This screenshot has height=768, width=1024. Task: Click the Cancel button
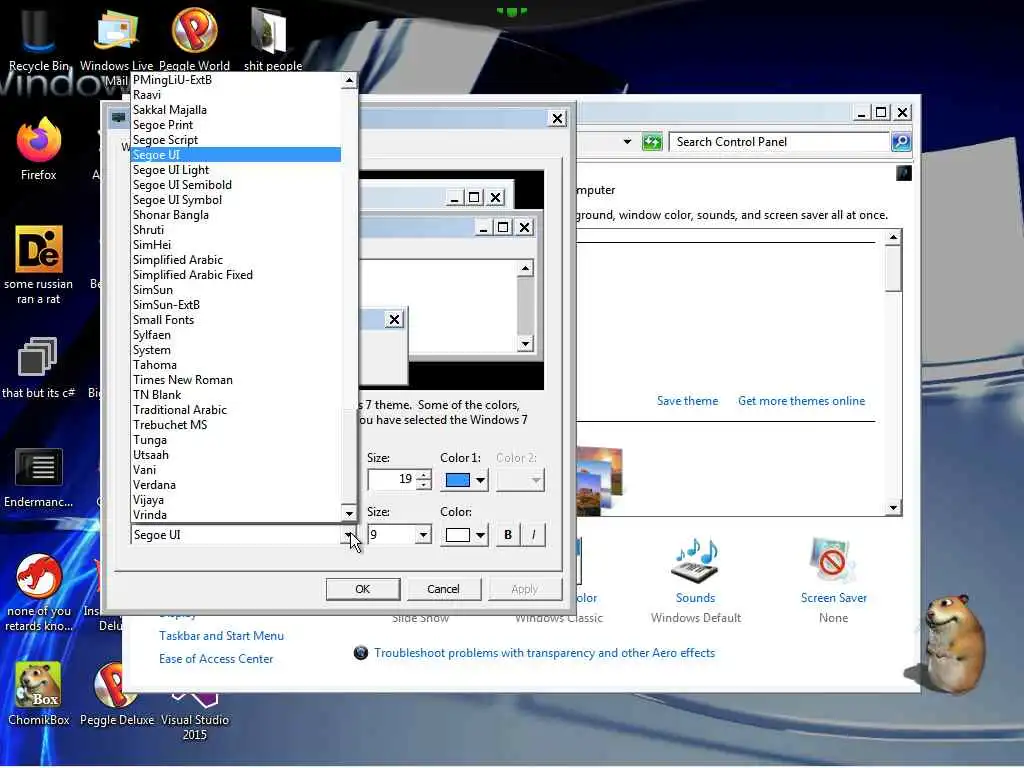click(x=443, y=589)
